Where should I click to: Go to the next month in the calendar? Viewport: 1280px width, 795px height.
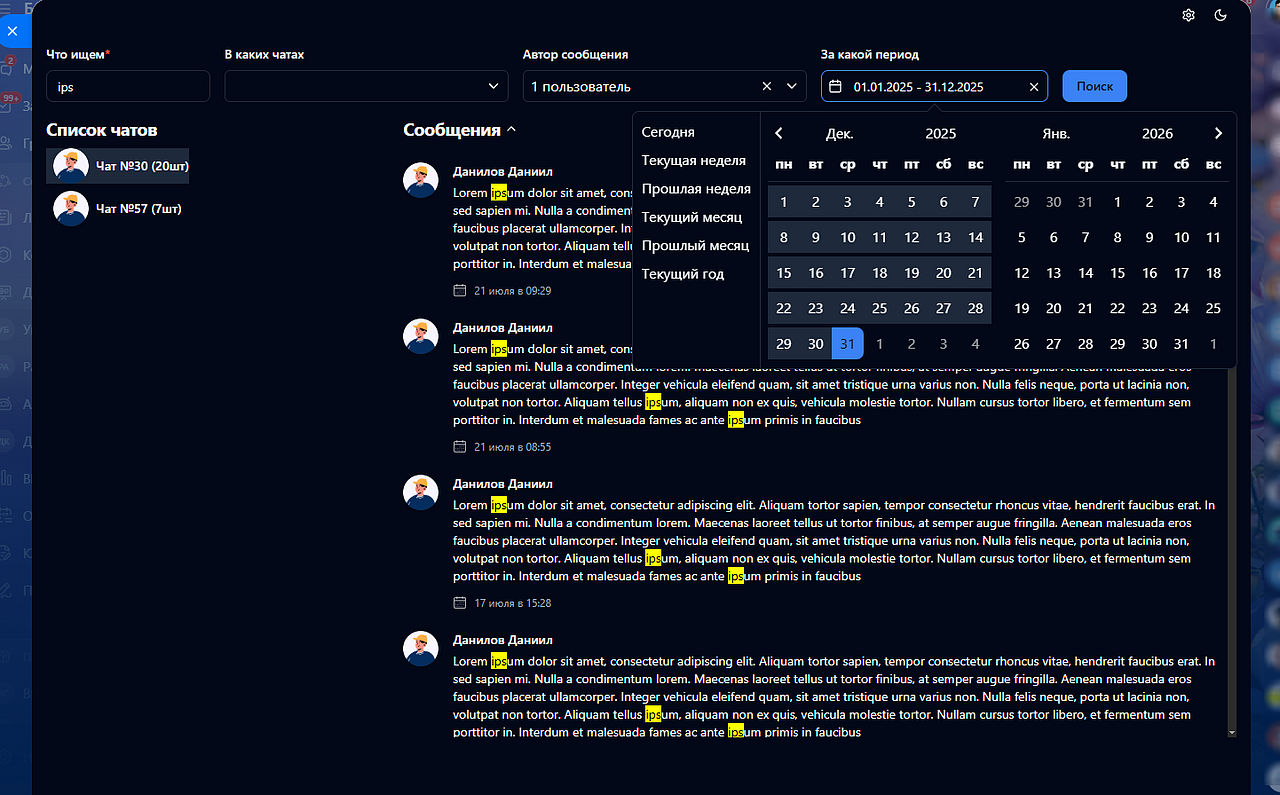tap(1218, 133)
